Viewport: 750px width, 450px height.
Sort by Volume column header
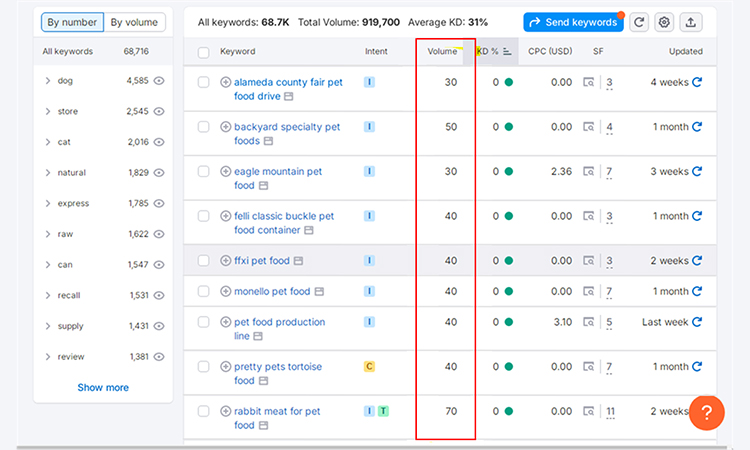click(x=442, y=52)
